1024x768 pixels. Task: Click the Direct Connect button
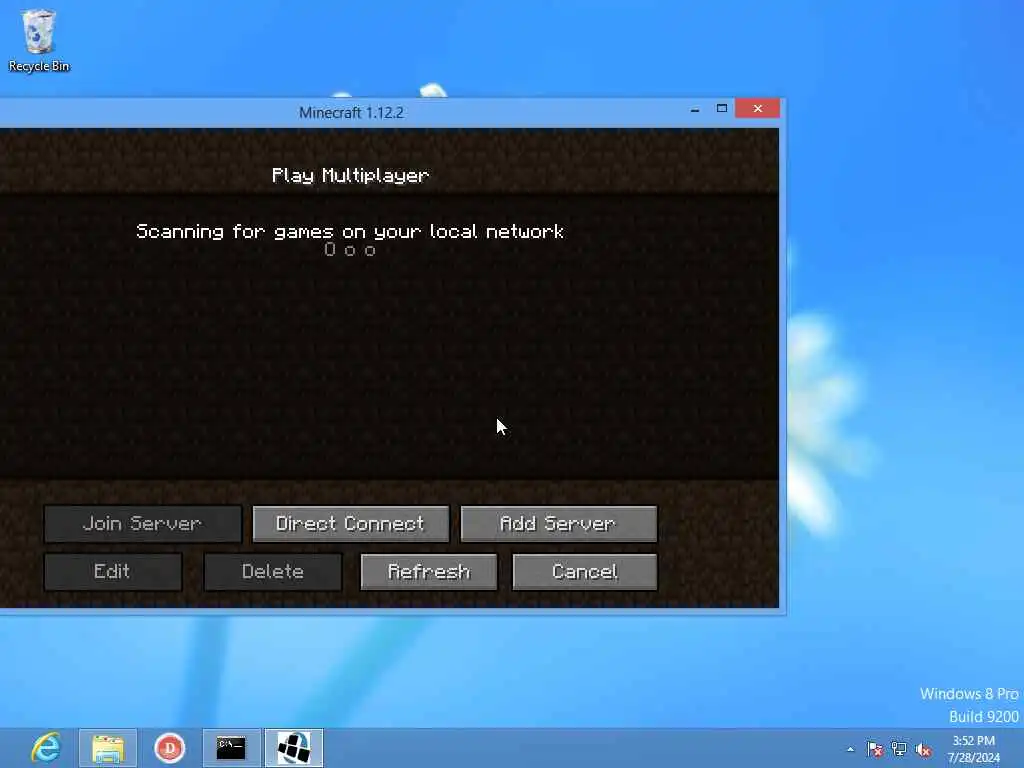(x=351, y=524)
